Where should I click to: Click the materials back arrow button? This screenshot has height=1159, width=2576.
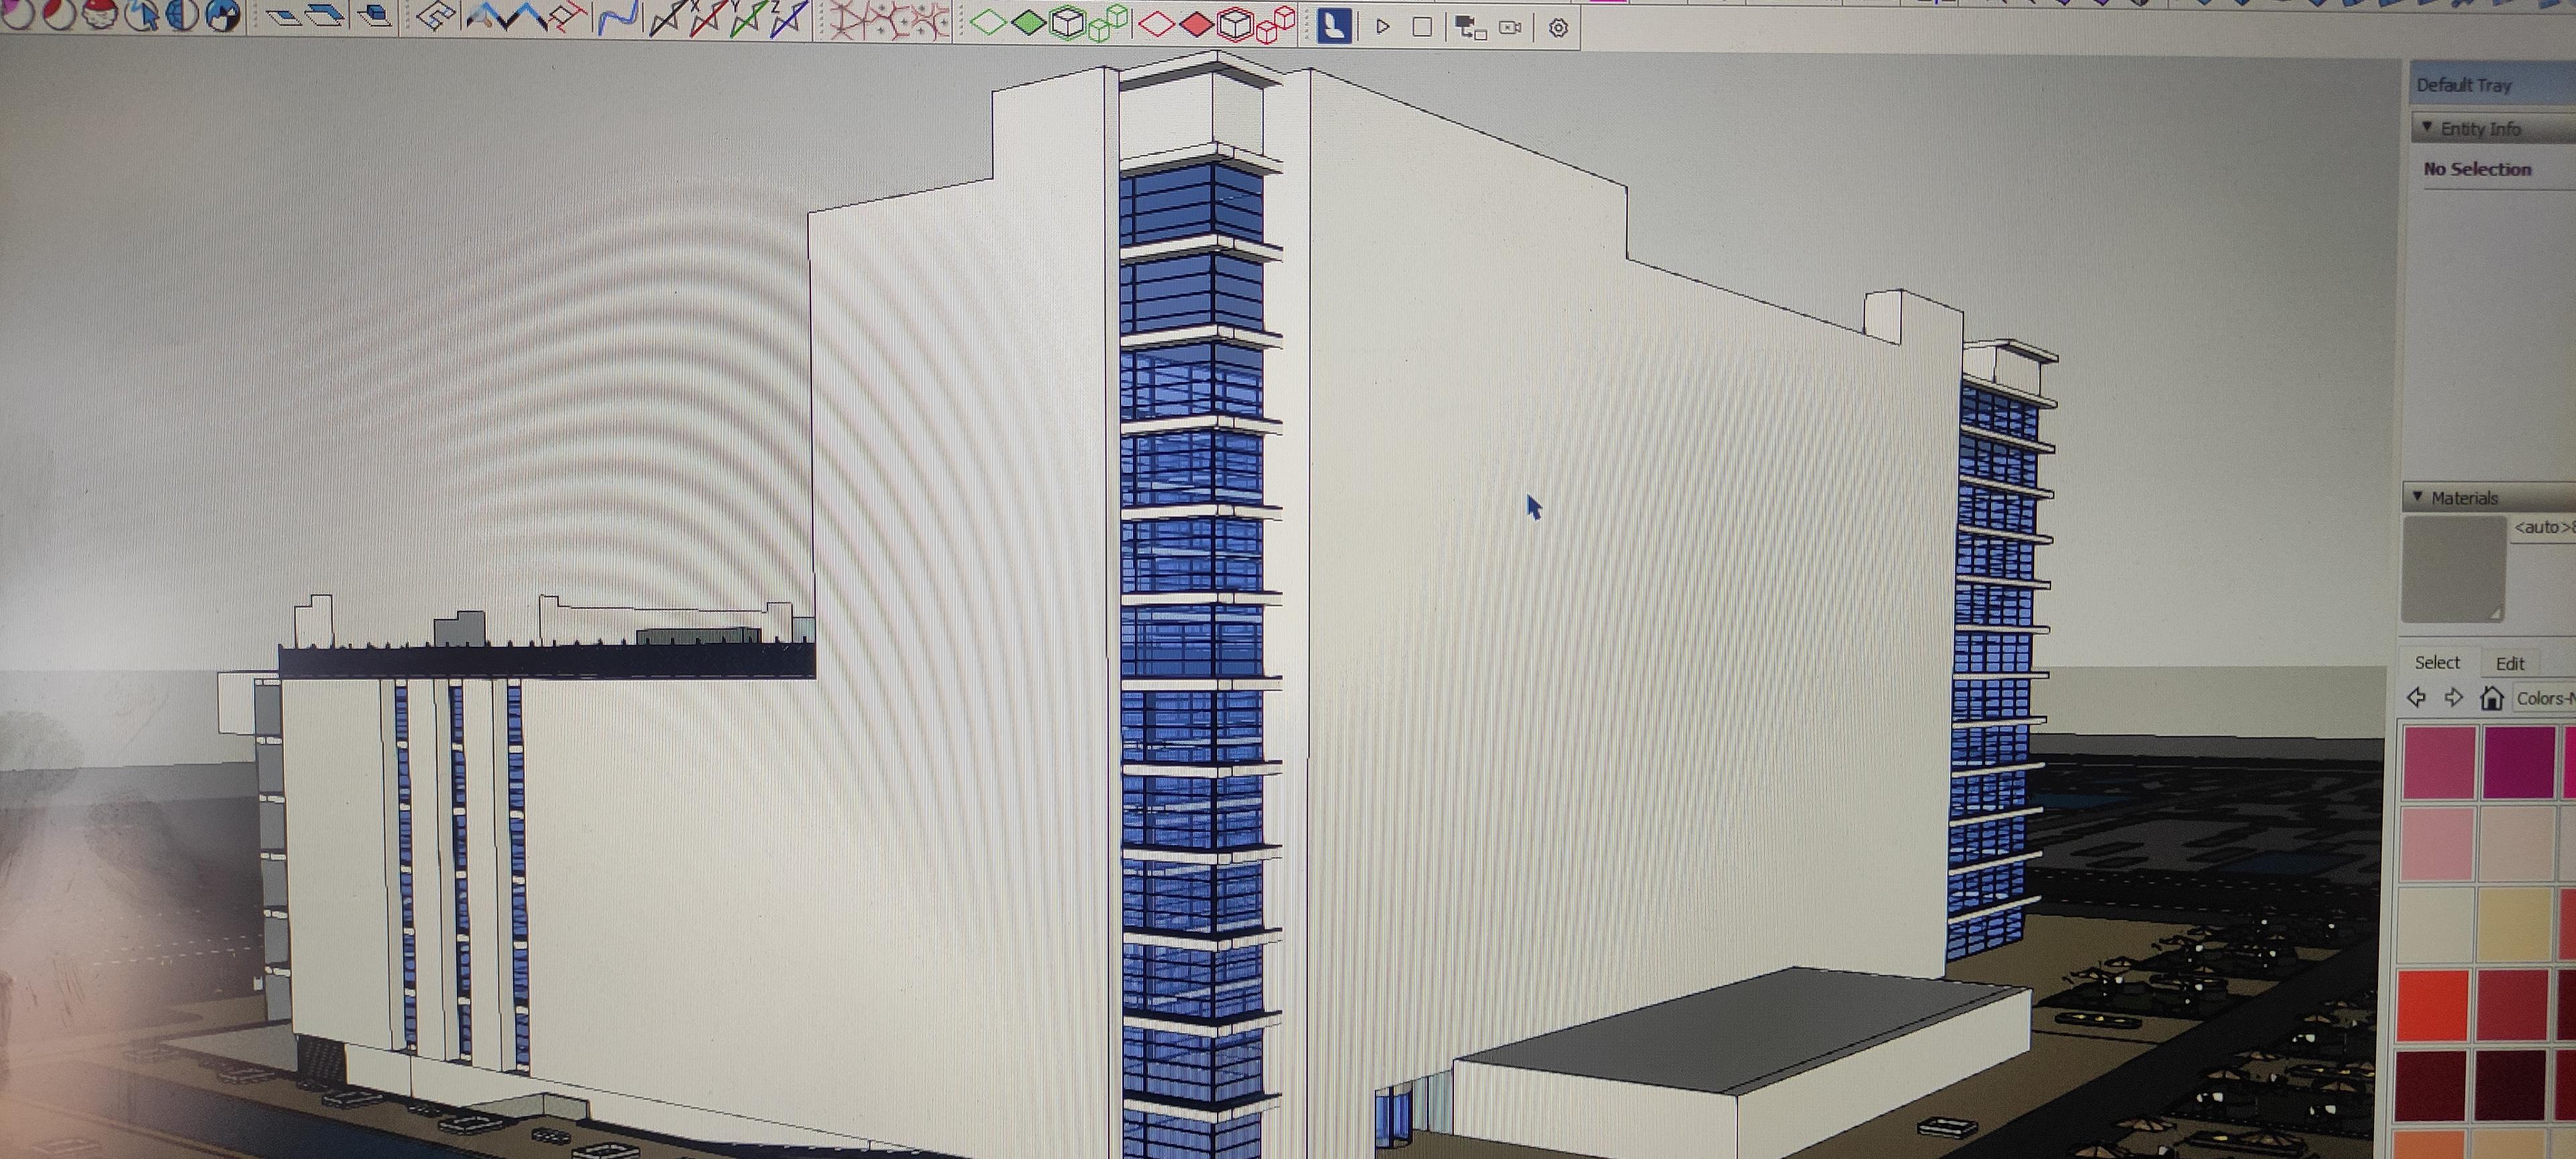pos(2416,697)
